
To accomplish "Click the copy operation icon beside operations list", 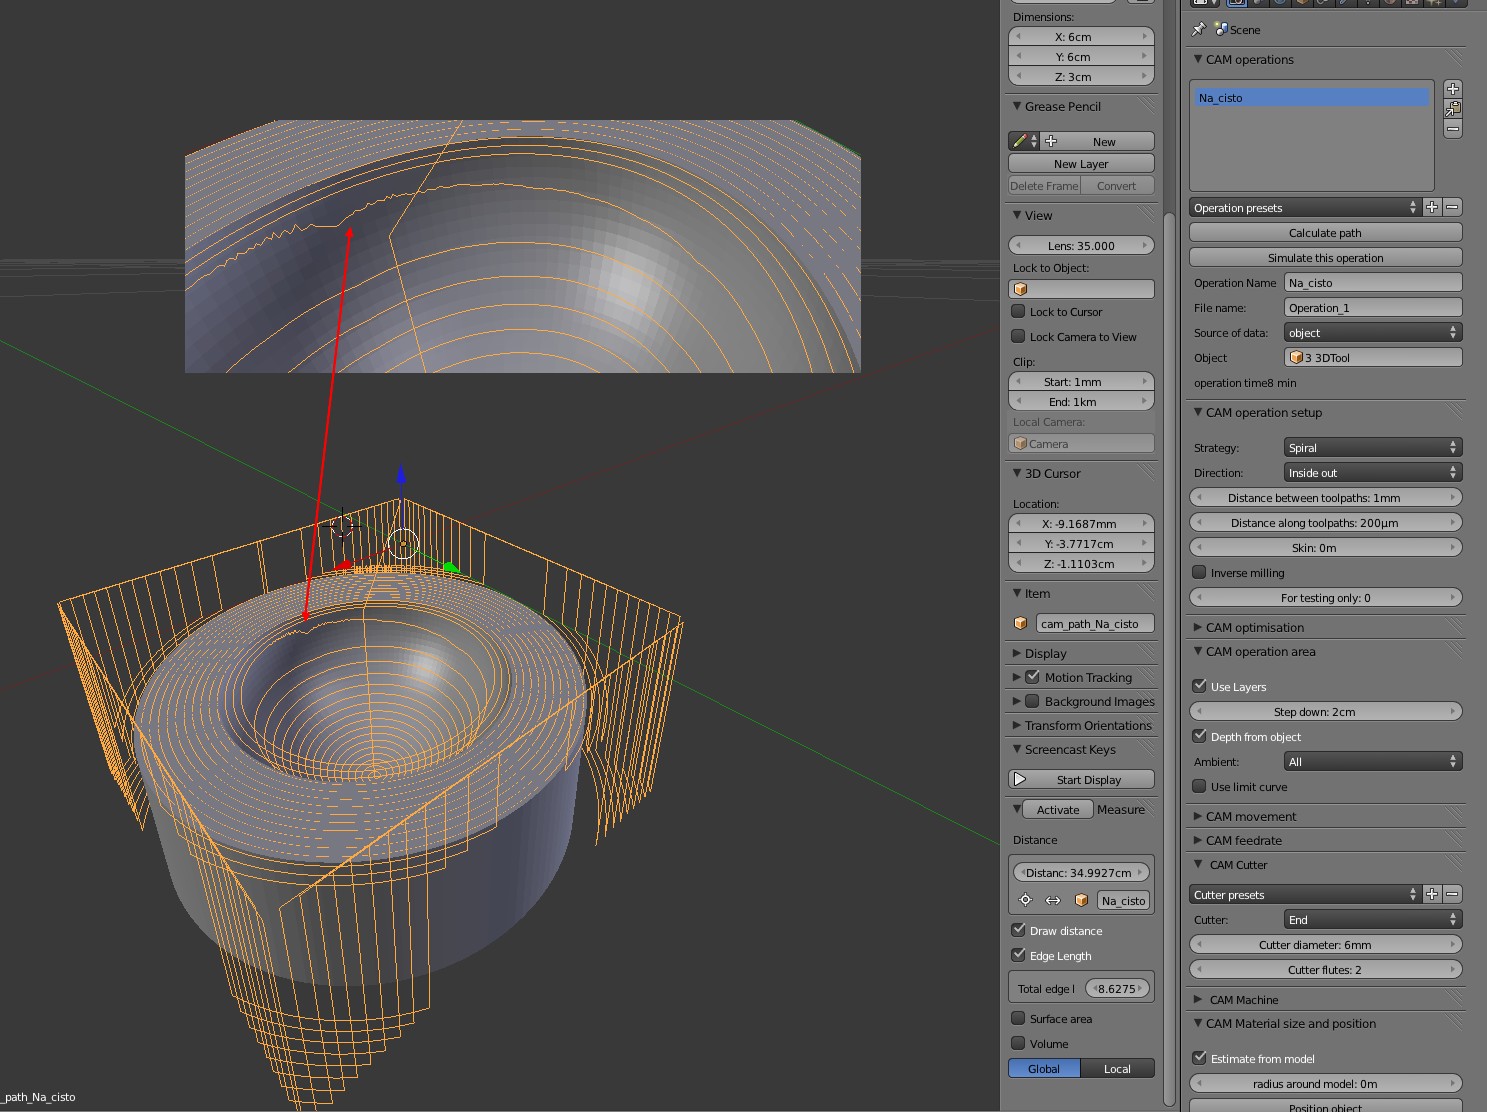I will click(1453, 109).
